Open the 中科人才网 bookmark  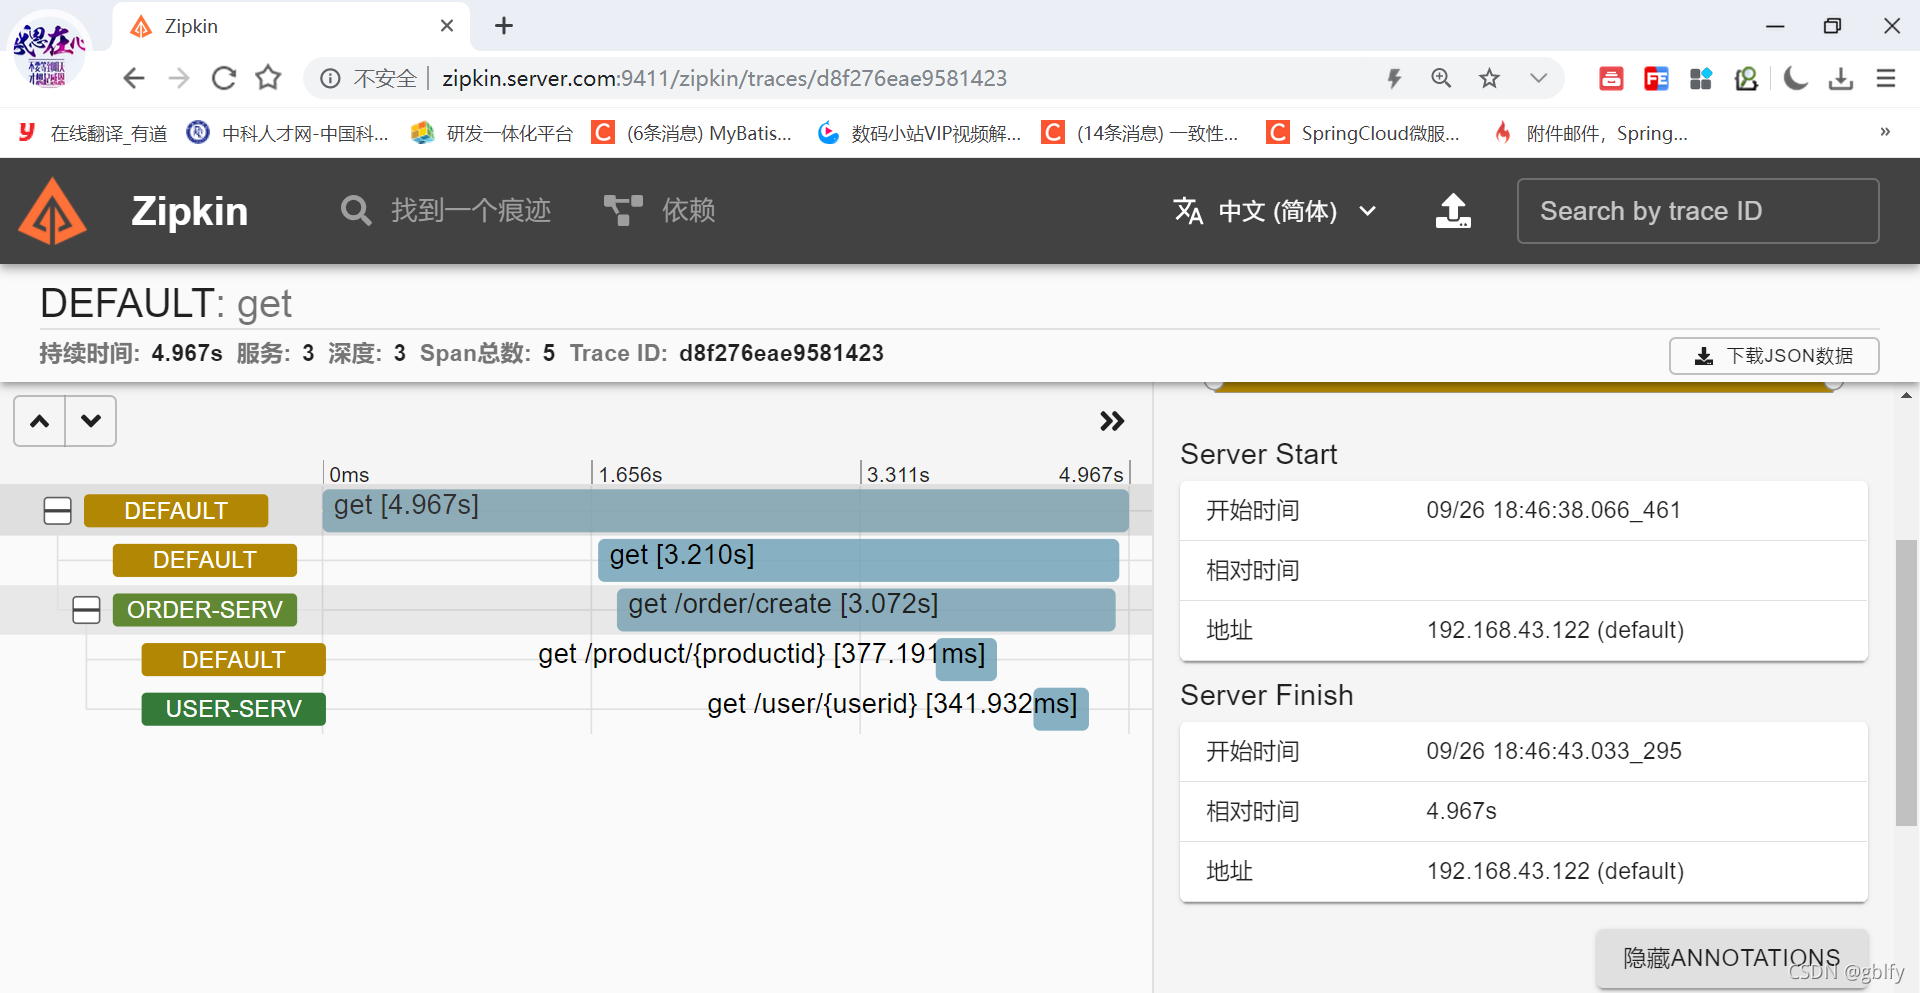[288, 133]
